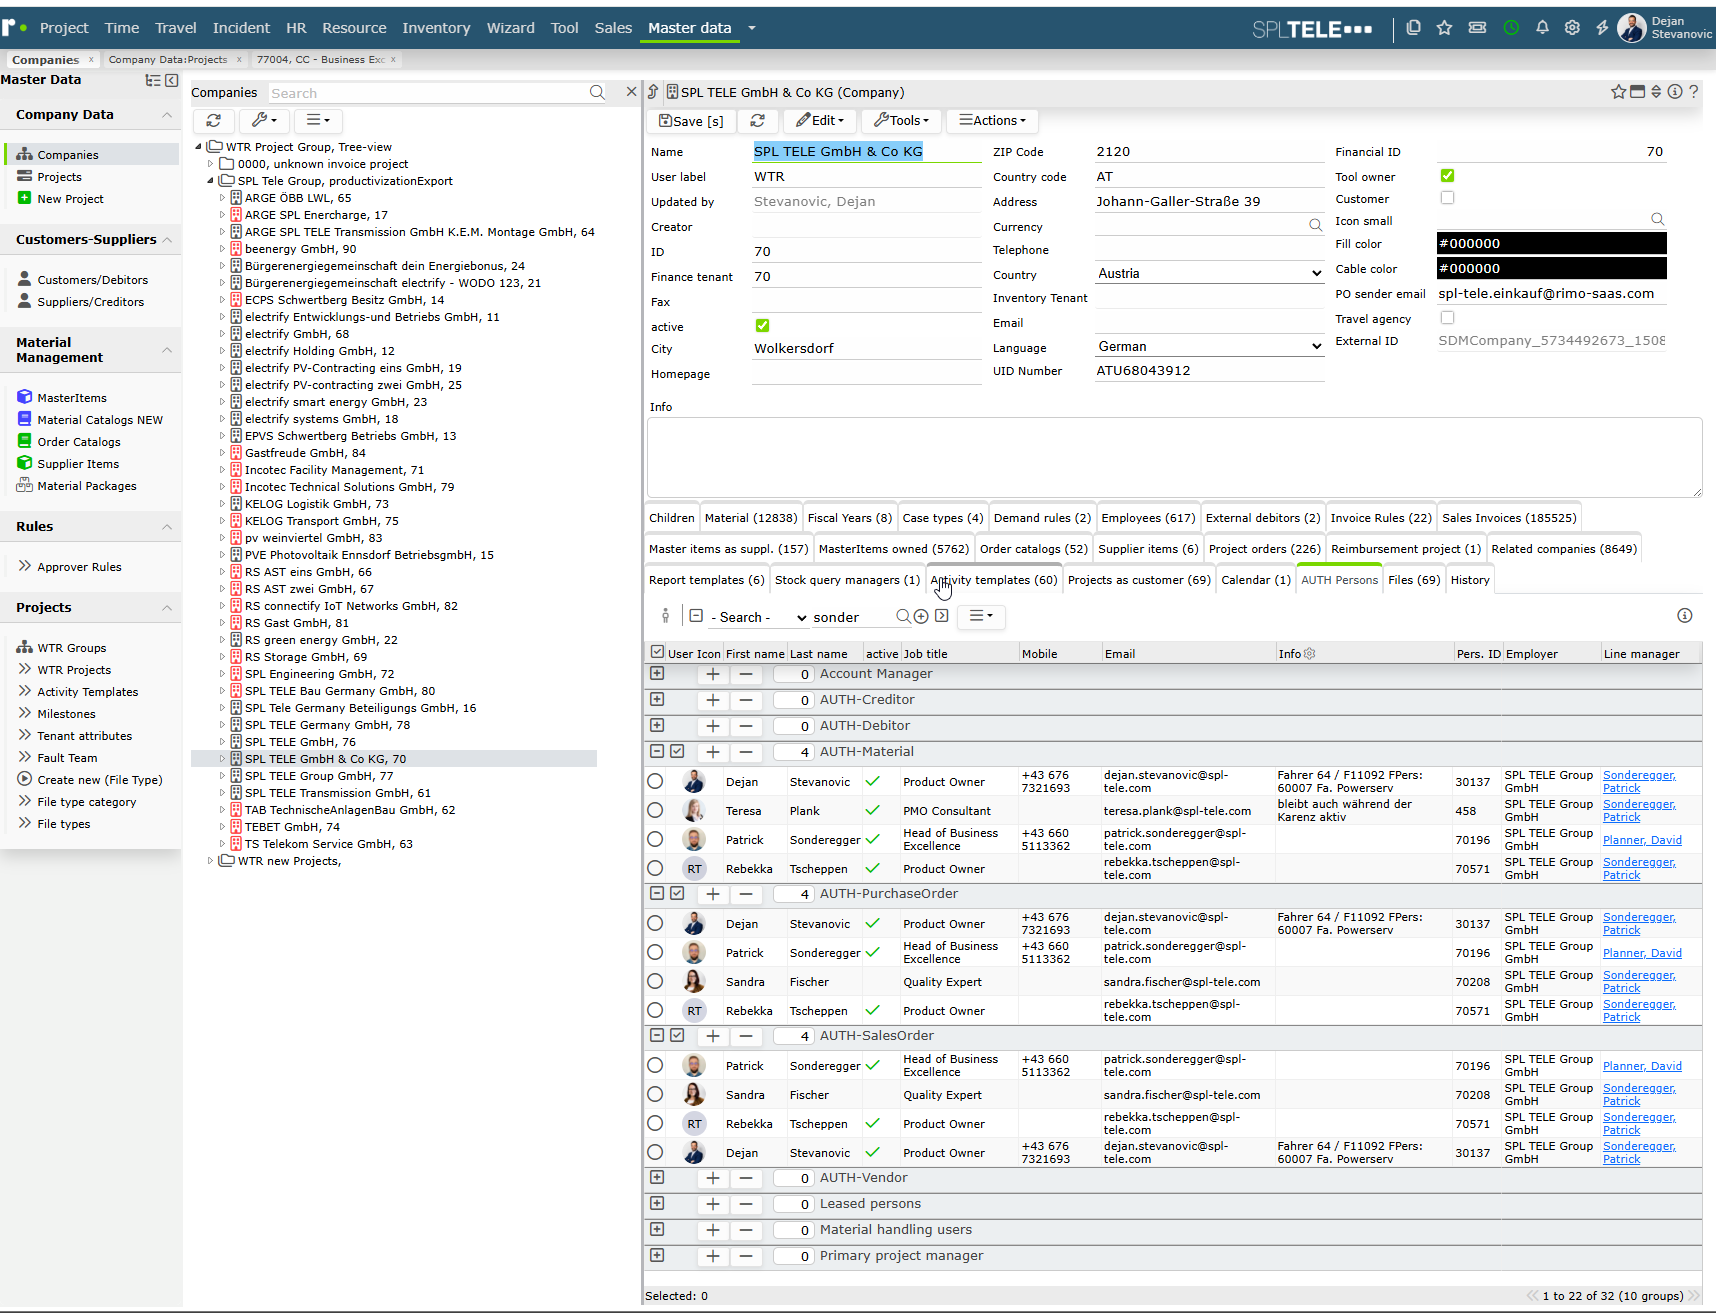1716x1313 pixels.
Task: Open the Actions dropdown menu
Action: tap(992, 120)
